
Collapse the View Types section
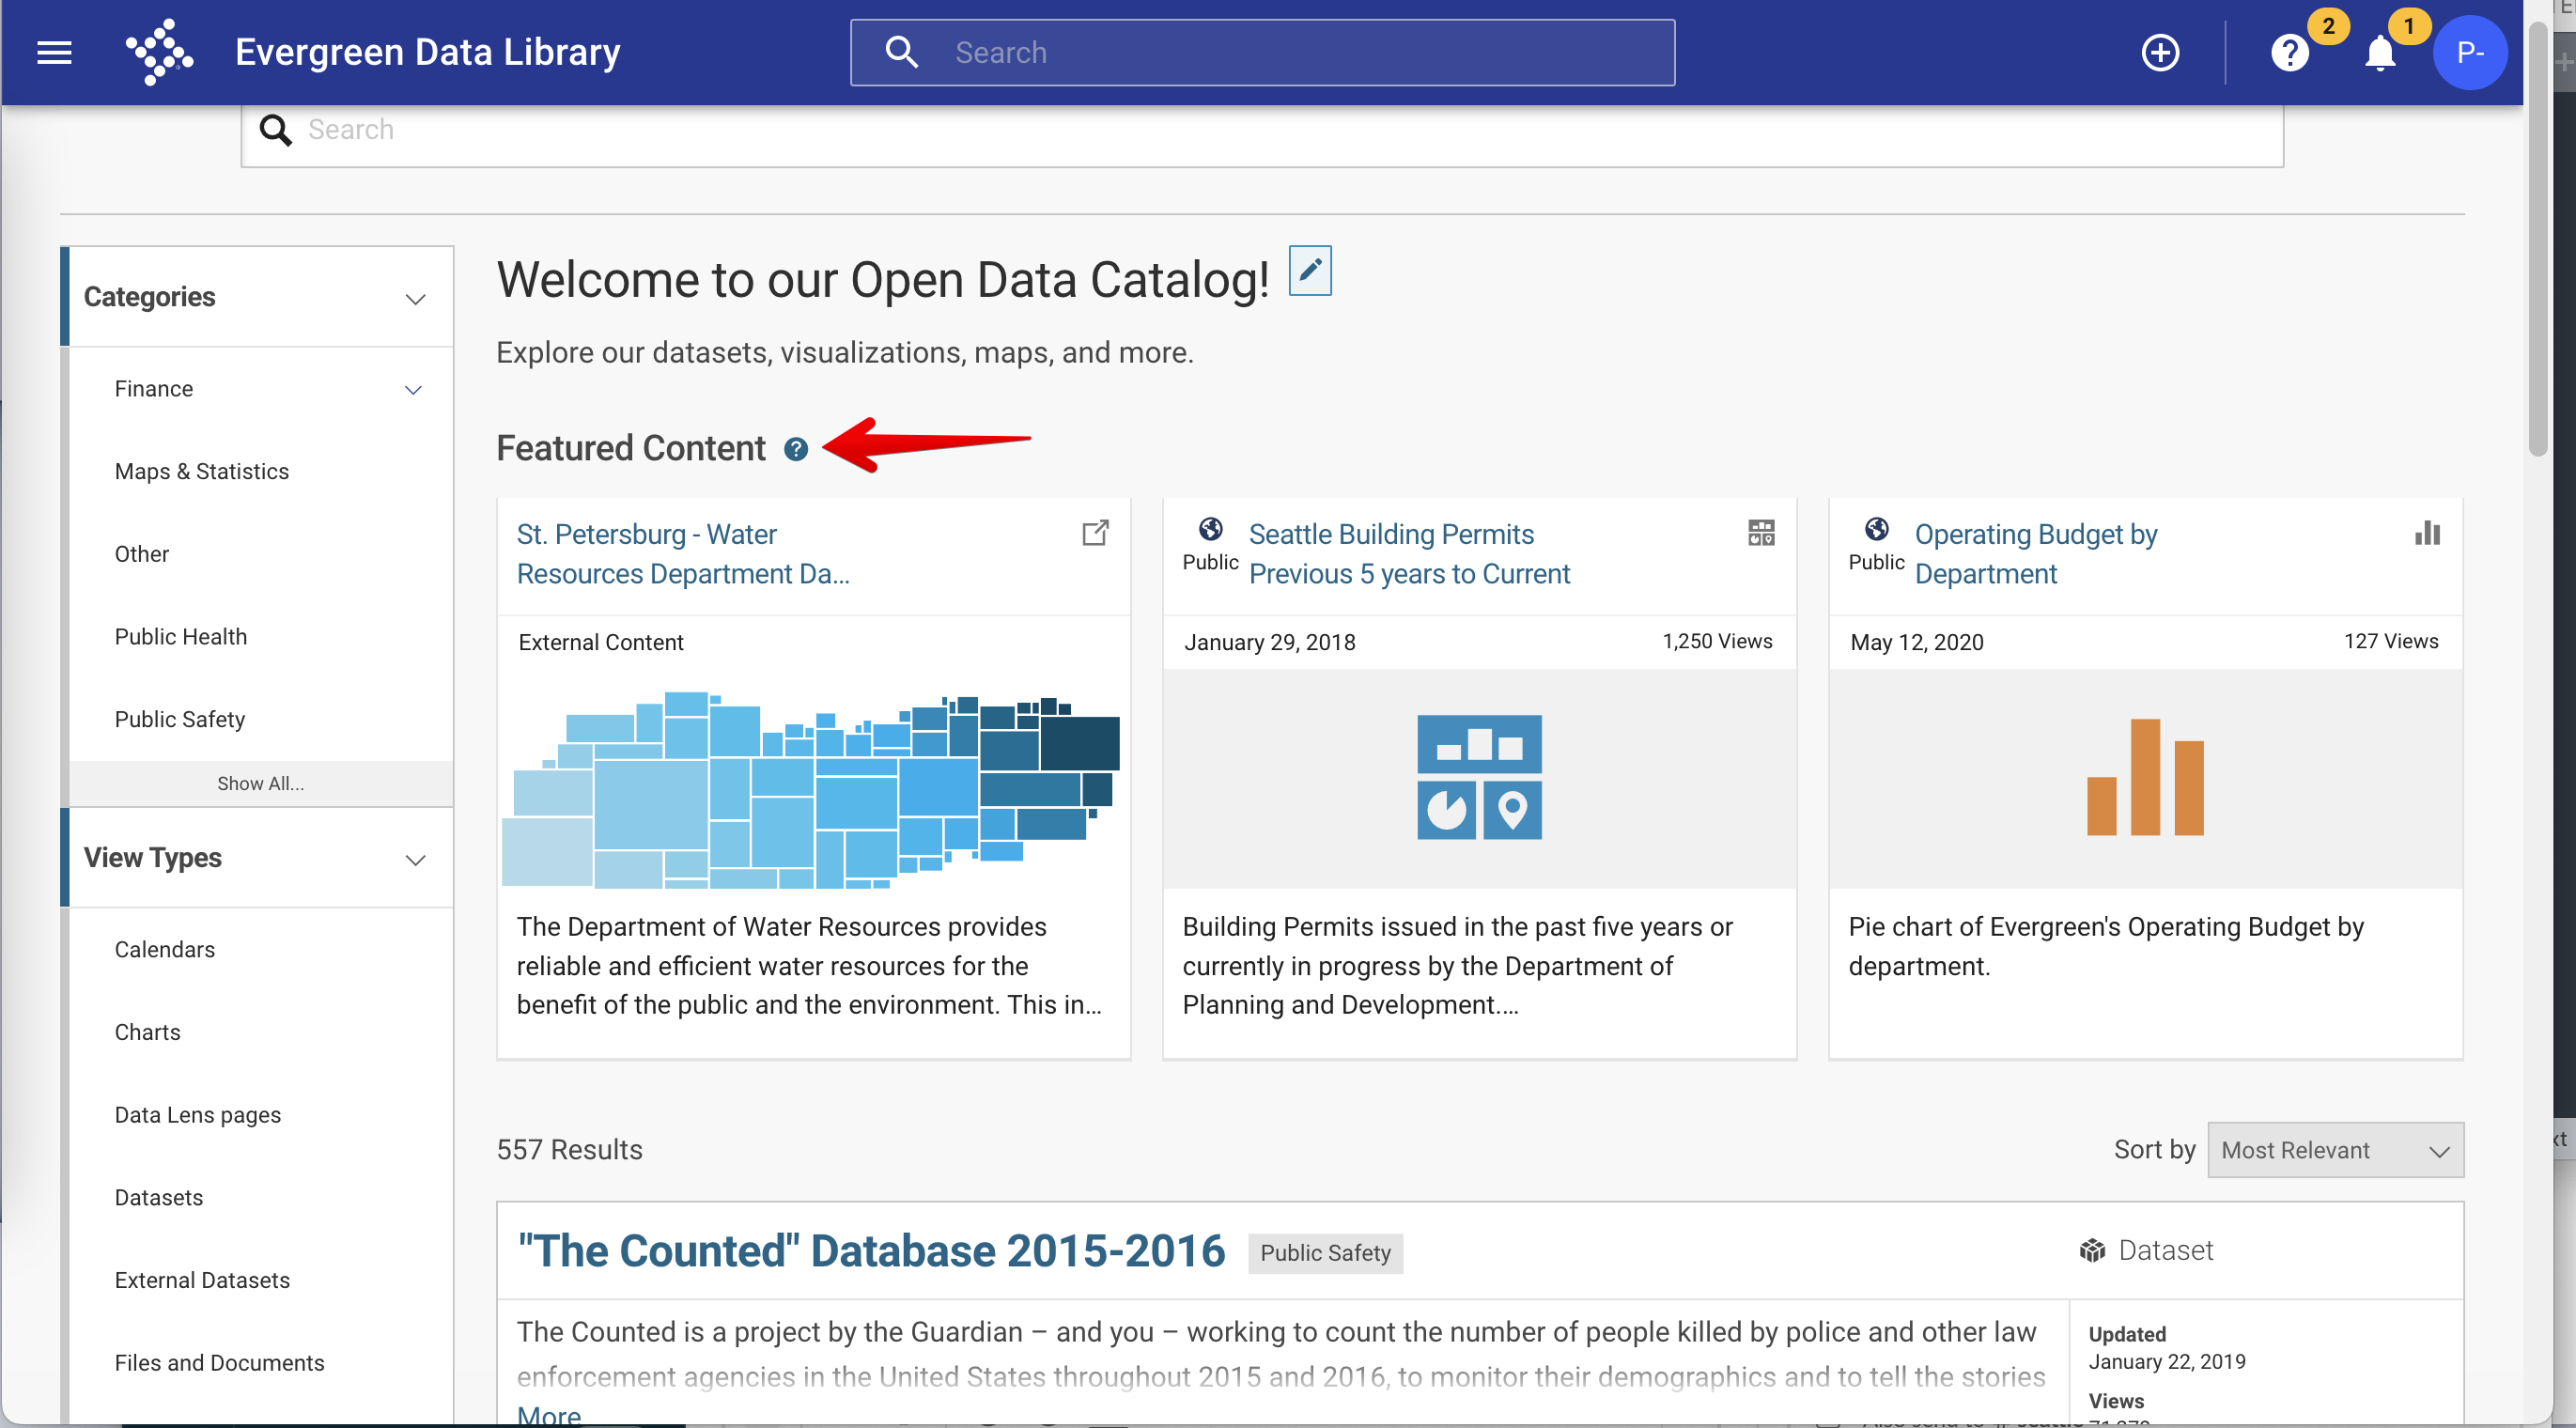coord(416,859)
